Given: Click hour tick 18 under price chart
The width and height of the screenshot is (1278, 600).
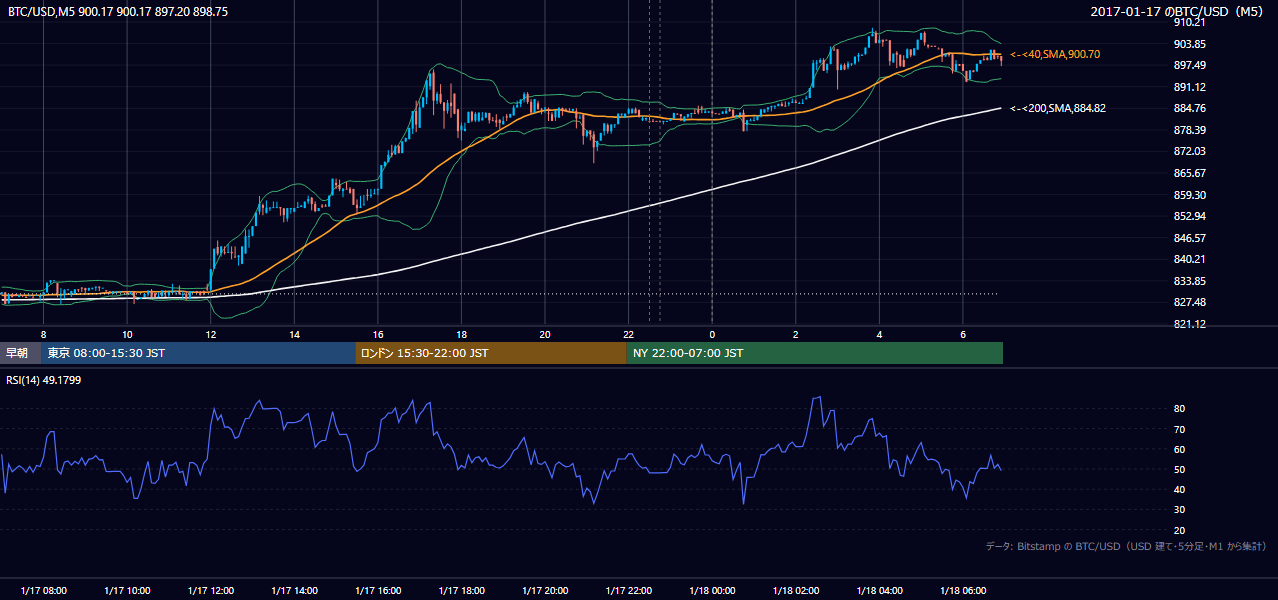Looking at the screenshot, I should [461, 334].
